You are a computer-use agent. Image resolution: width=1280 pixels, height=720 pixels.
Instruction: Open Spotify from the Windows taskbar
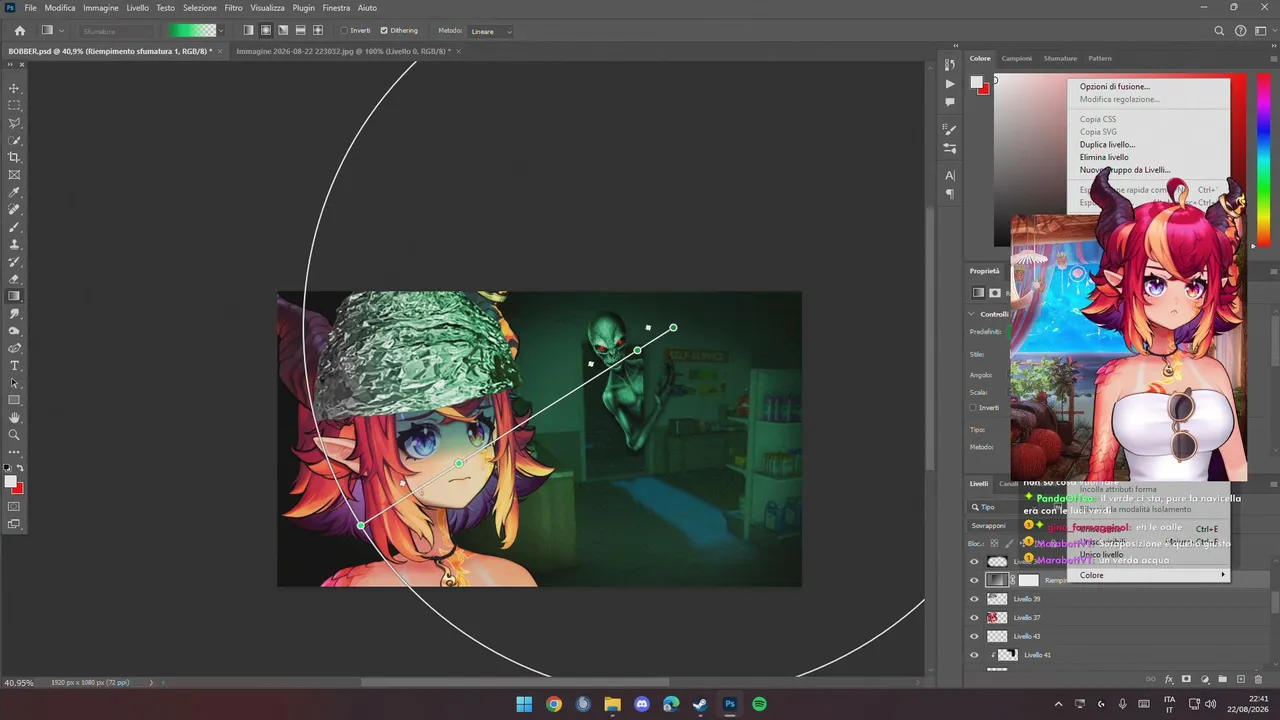pos(759,704)
